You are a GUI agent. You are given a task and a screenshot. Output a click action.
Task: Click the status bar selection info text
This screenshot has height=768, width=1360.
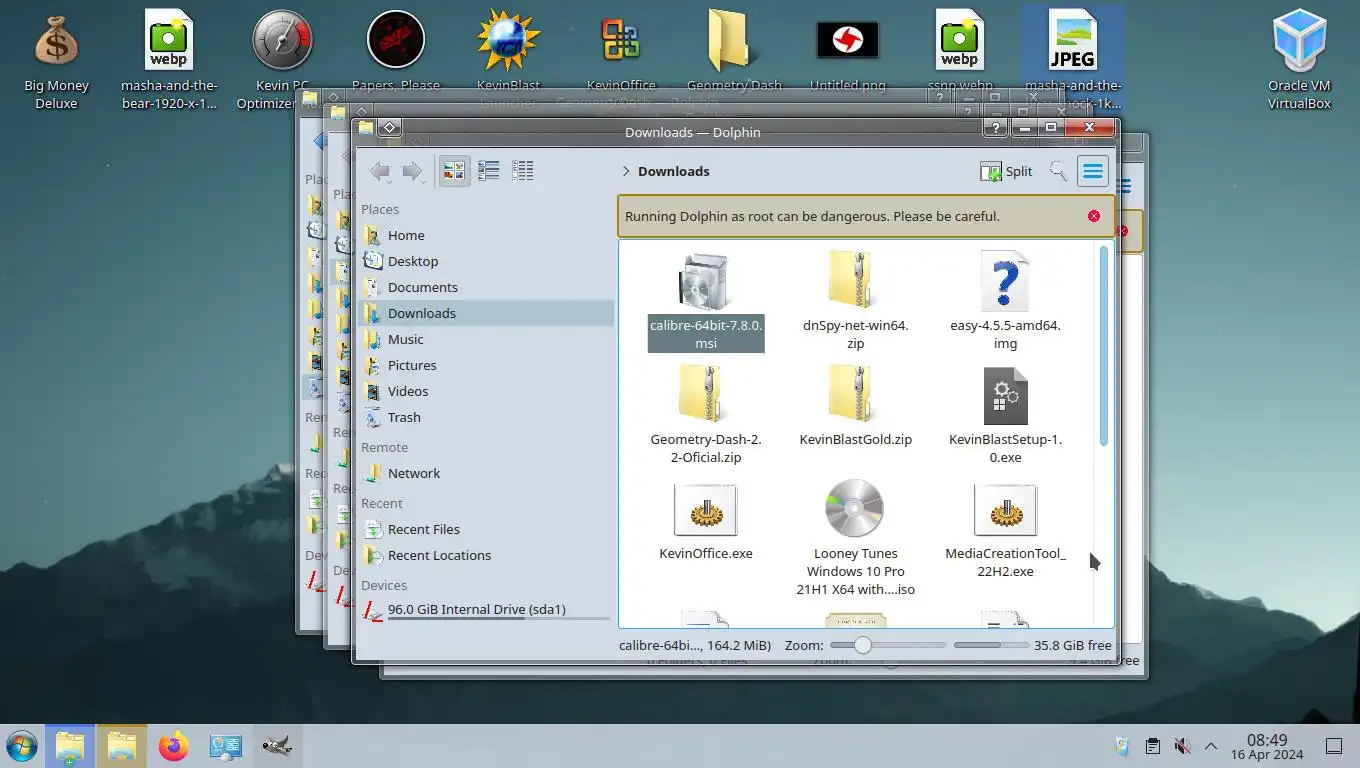pyautogui.click(x=695, y=645)
